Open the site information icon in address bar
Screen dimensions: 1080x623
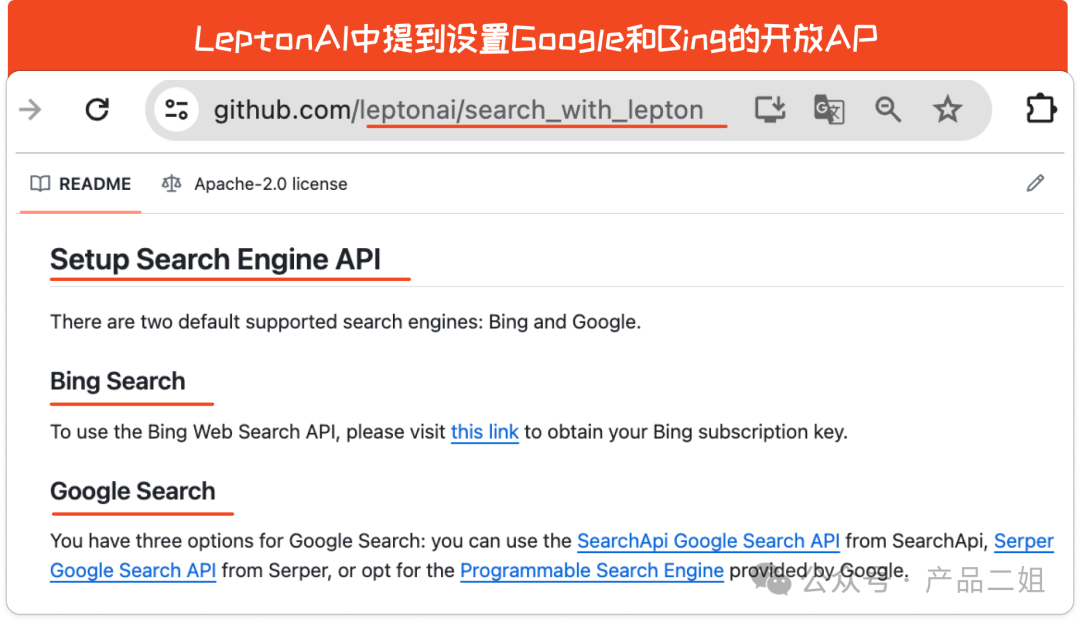click(177, 110)
